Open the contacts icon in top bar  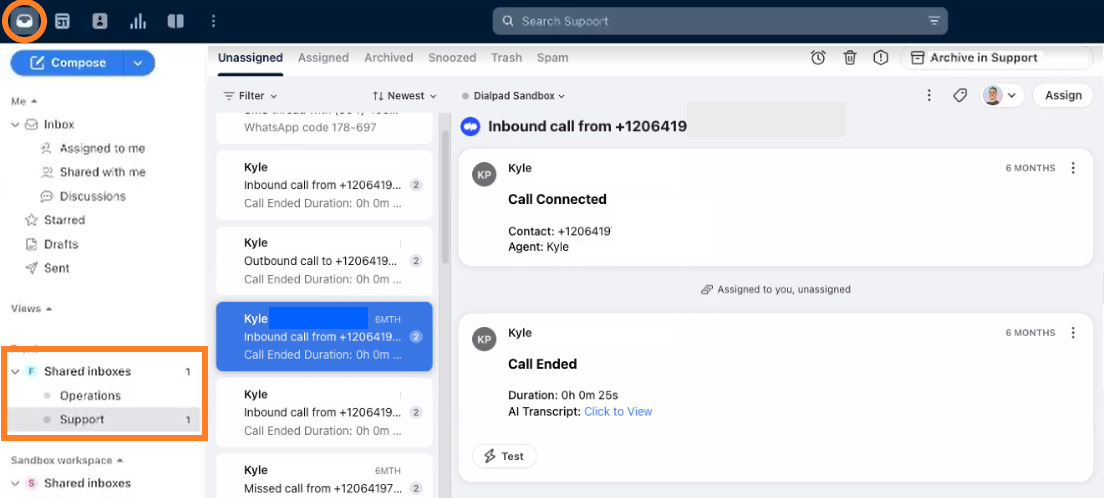(100, 21)
